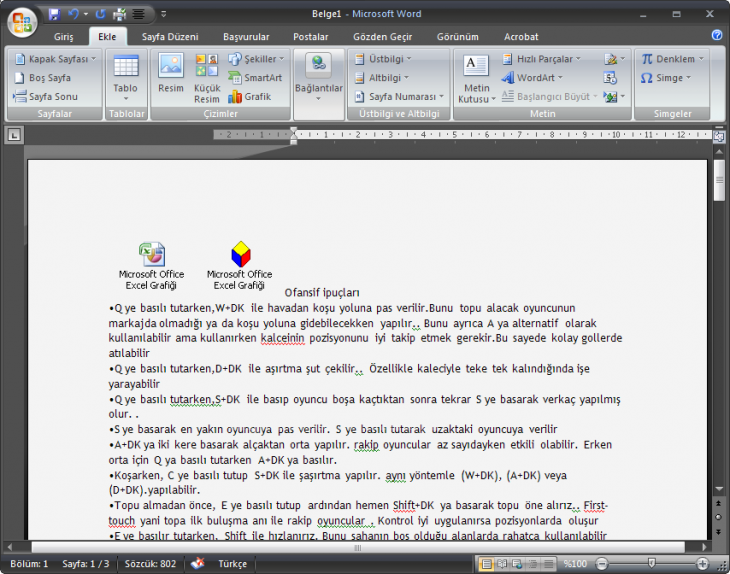The image size is (730, 574).
Task: Click the Save icon in quick access toolbar
Action: 54,14
